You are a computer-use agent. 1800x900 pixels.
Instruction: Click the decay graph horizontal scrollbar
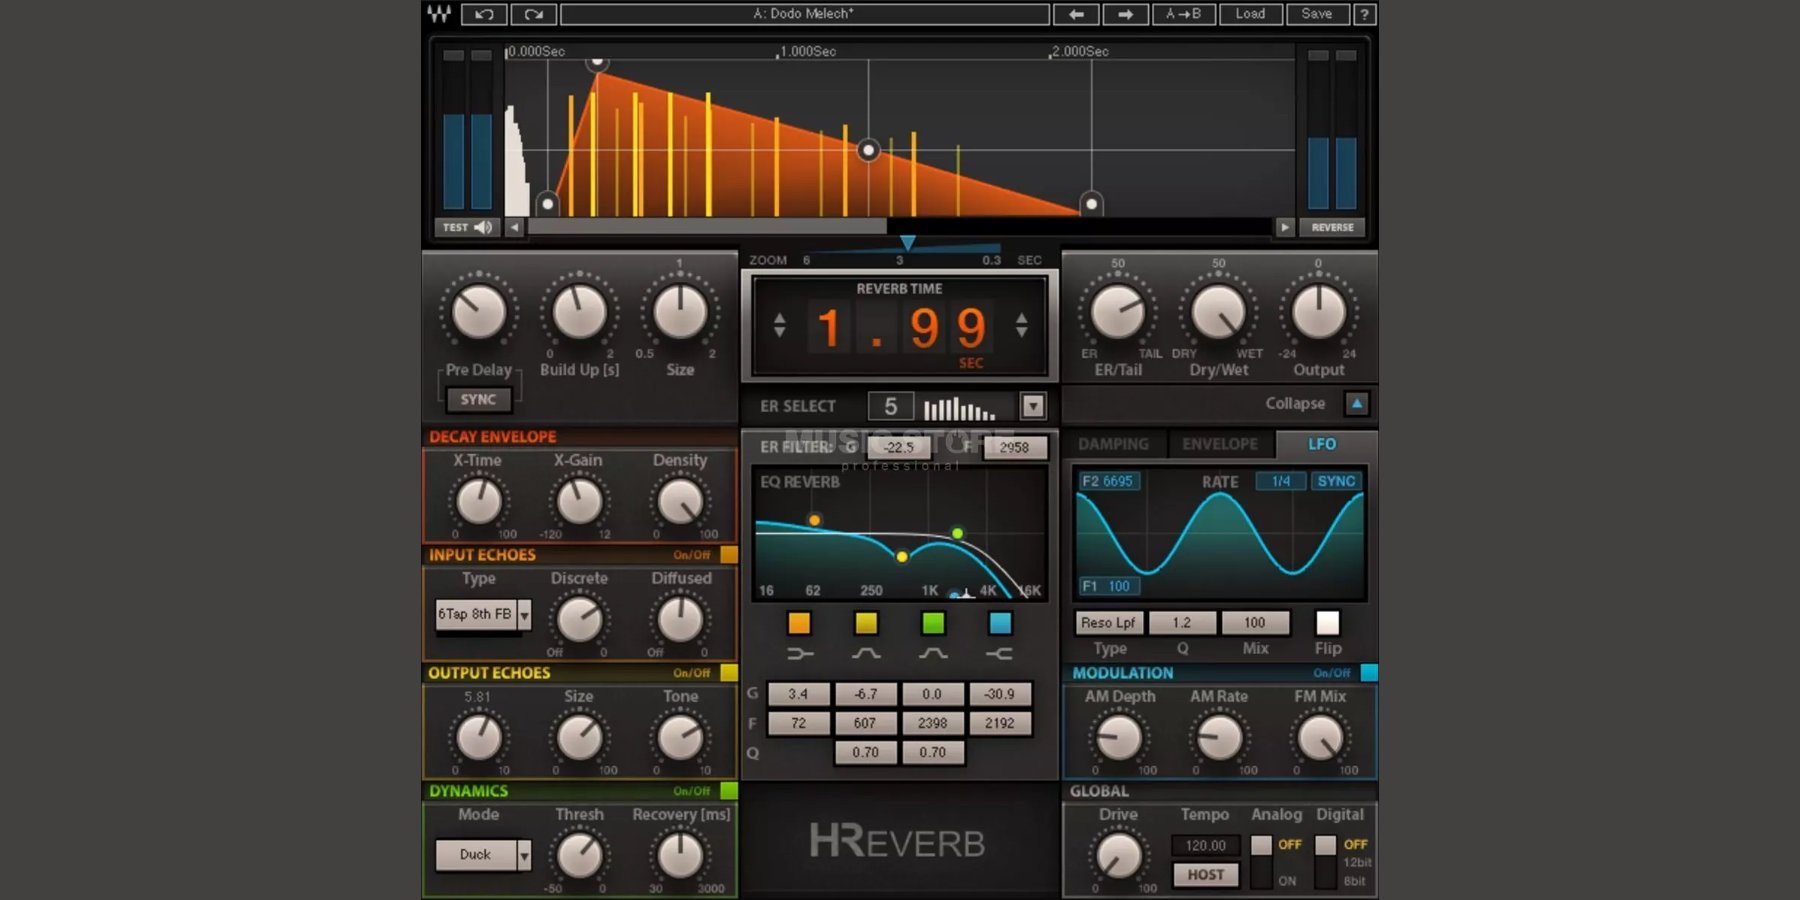pyautogui.click(x=707, y=227)
